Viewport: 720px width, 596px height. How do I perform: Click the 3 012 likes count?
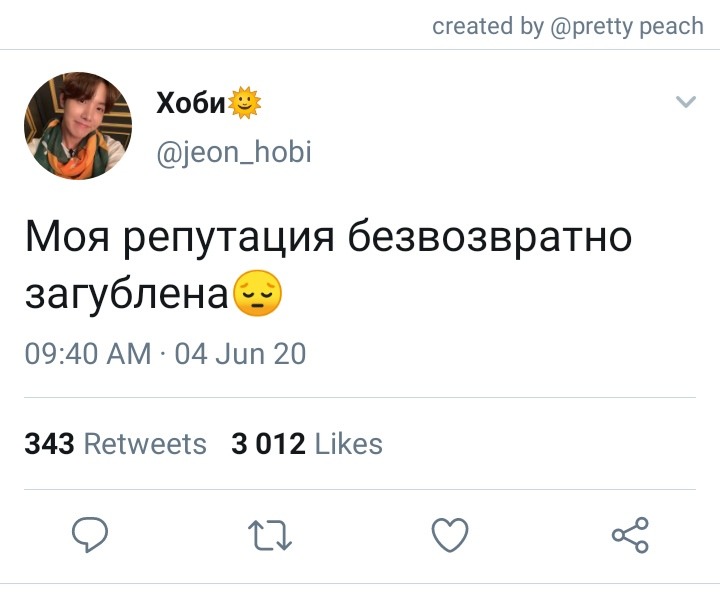click(268, 444)
